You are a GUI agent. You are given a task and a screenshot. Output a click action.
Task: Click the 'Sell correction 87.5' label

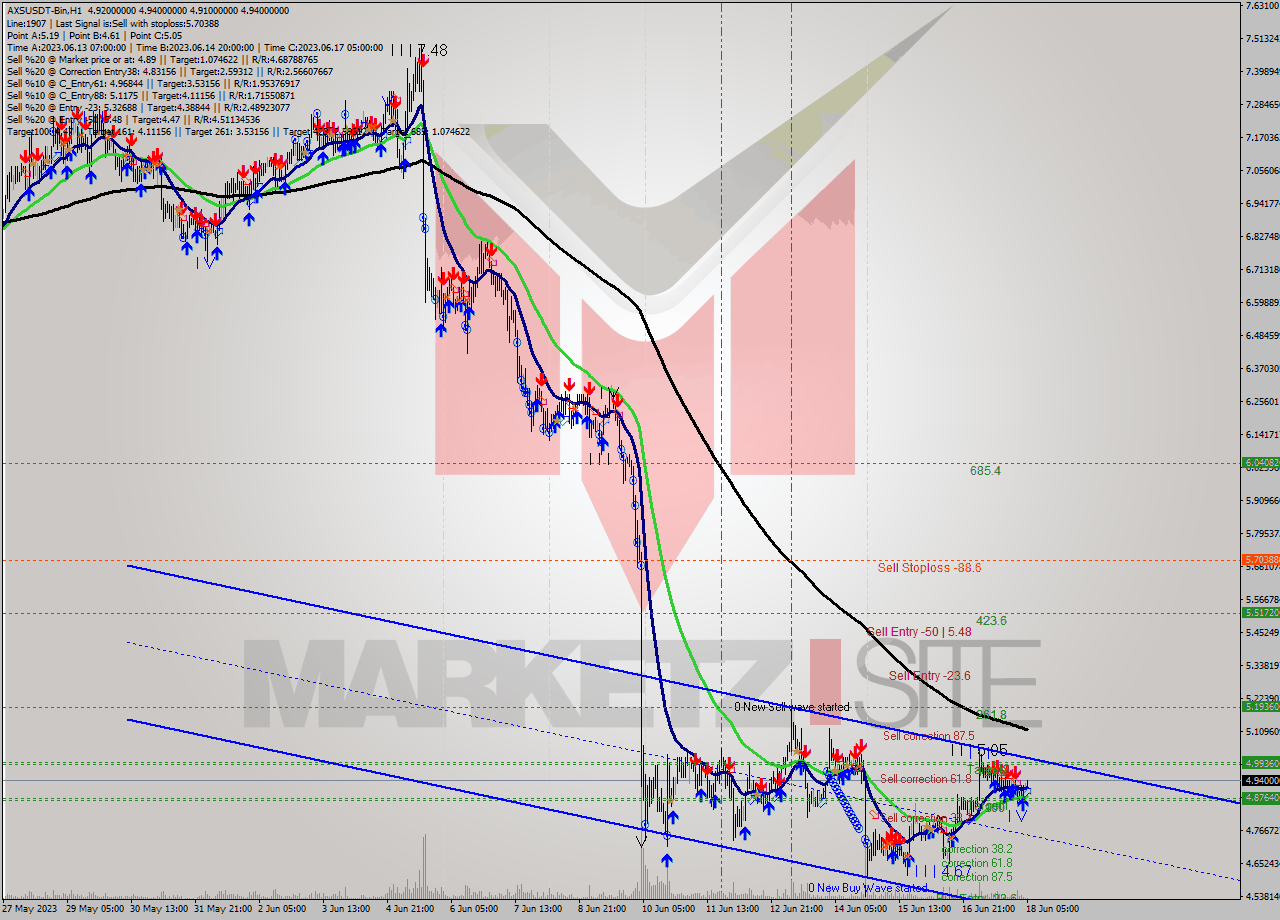[928, 735]
